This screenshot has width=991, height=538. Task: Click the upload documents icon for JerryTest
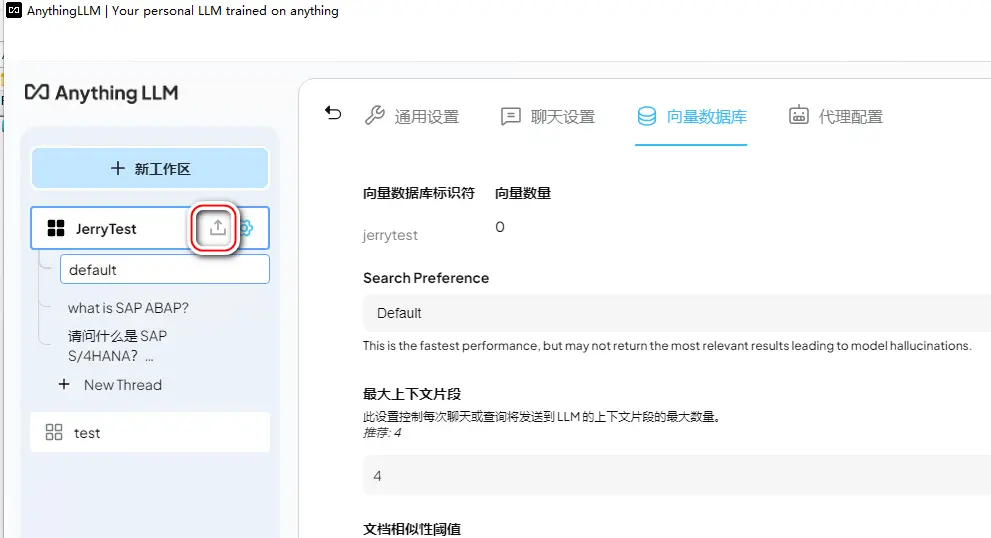(217, 228)
